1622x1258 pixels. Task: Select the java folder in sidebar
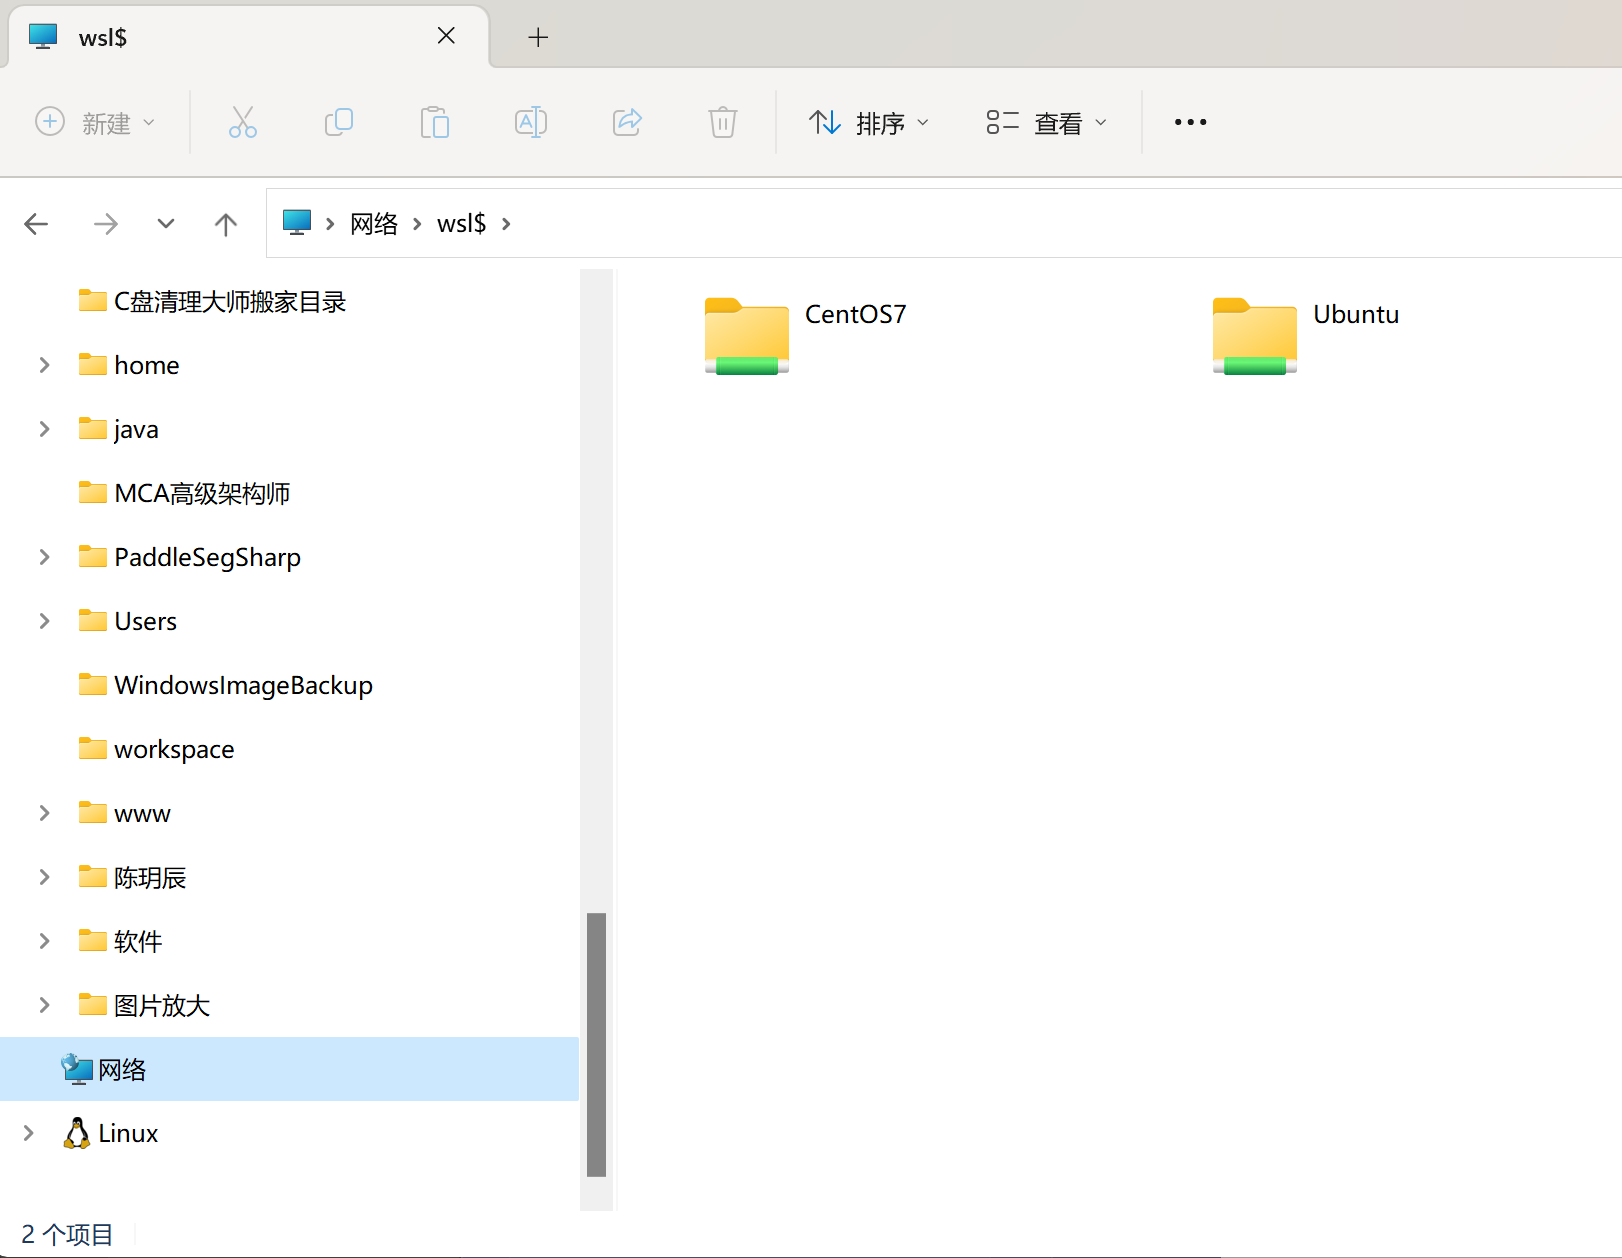tap(118, 429)
